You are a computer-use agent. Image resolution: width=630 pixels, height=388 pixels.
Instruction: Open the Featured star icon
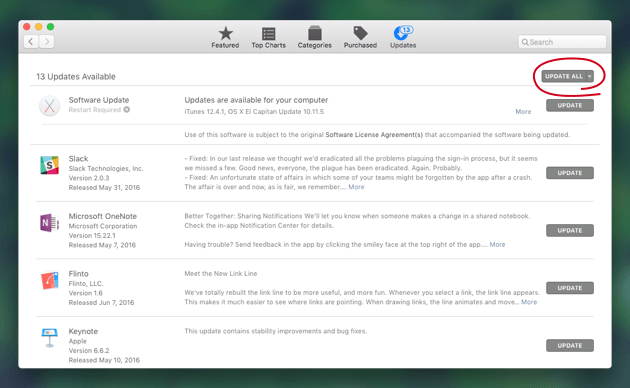coord(225,33)
